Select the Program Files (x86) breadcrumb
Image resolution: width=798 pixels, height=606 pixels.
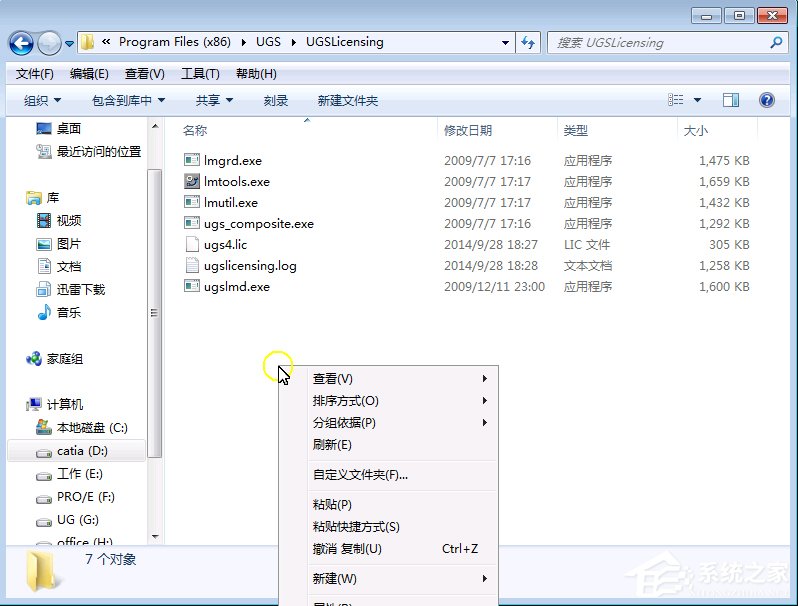(x=175, y=42)
